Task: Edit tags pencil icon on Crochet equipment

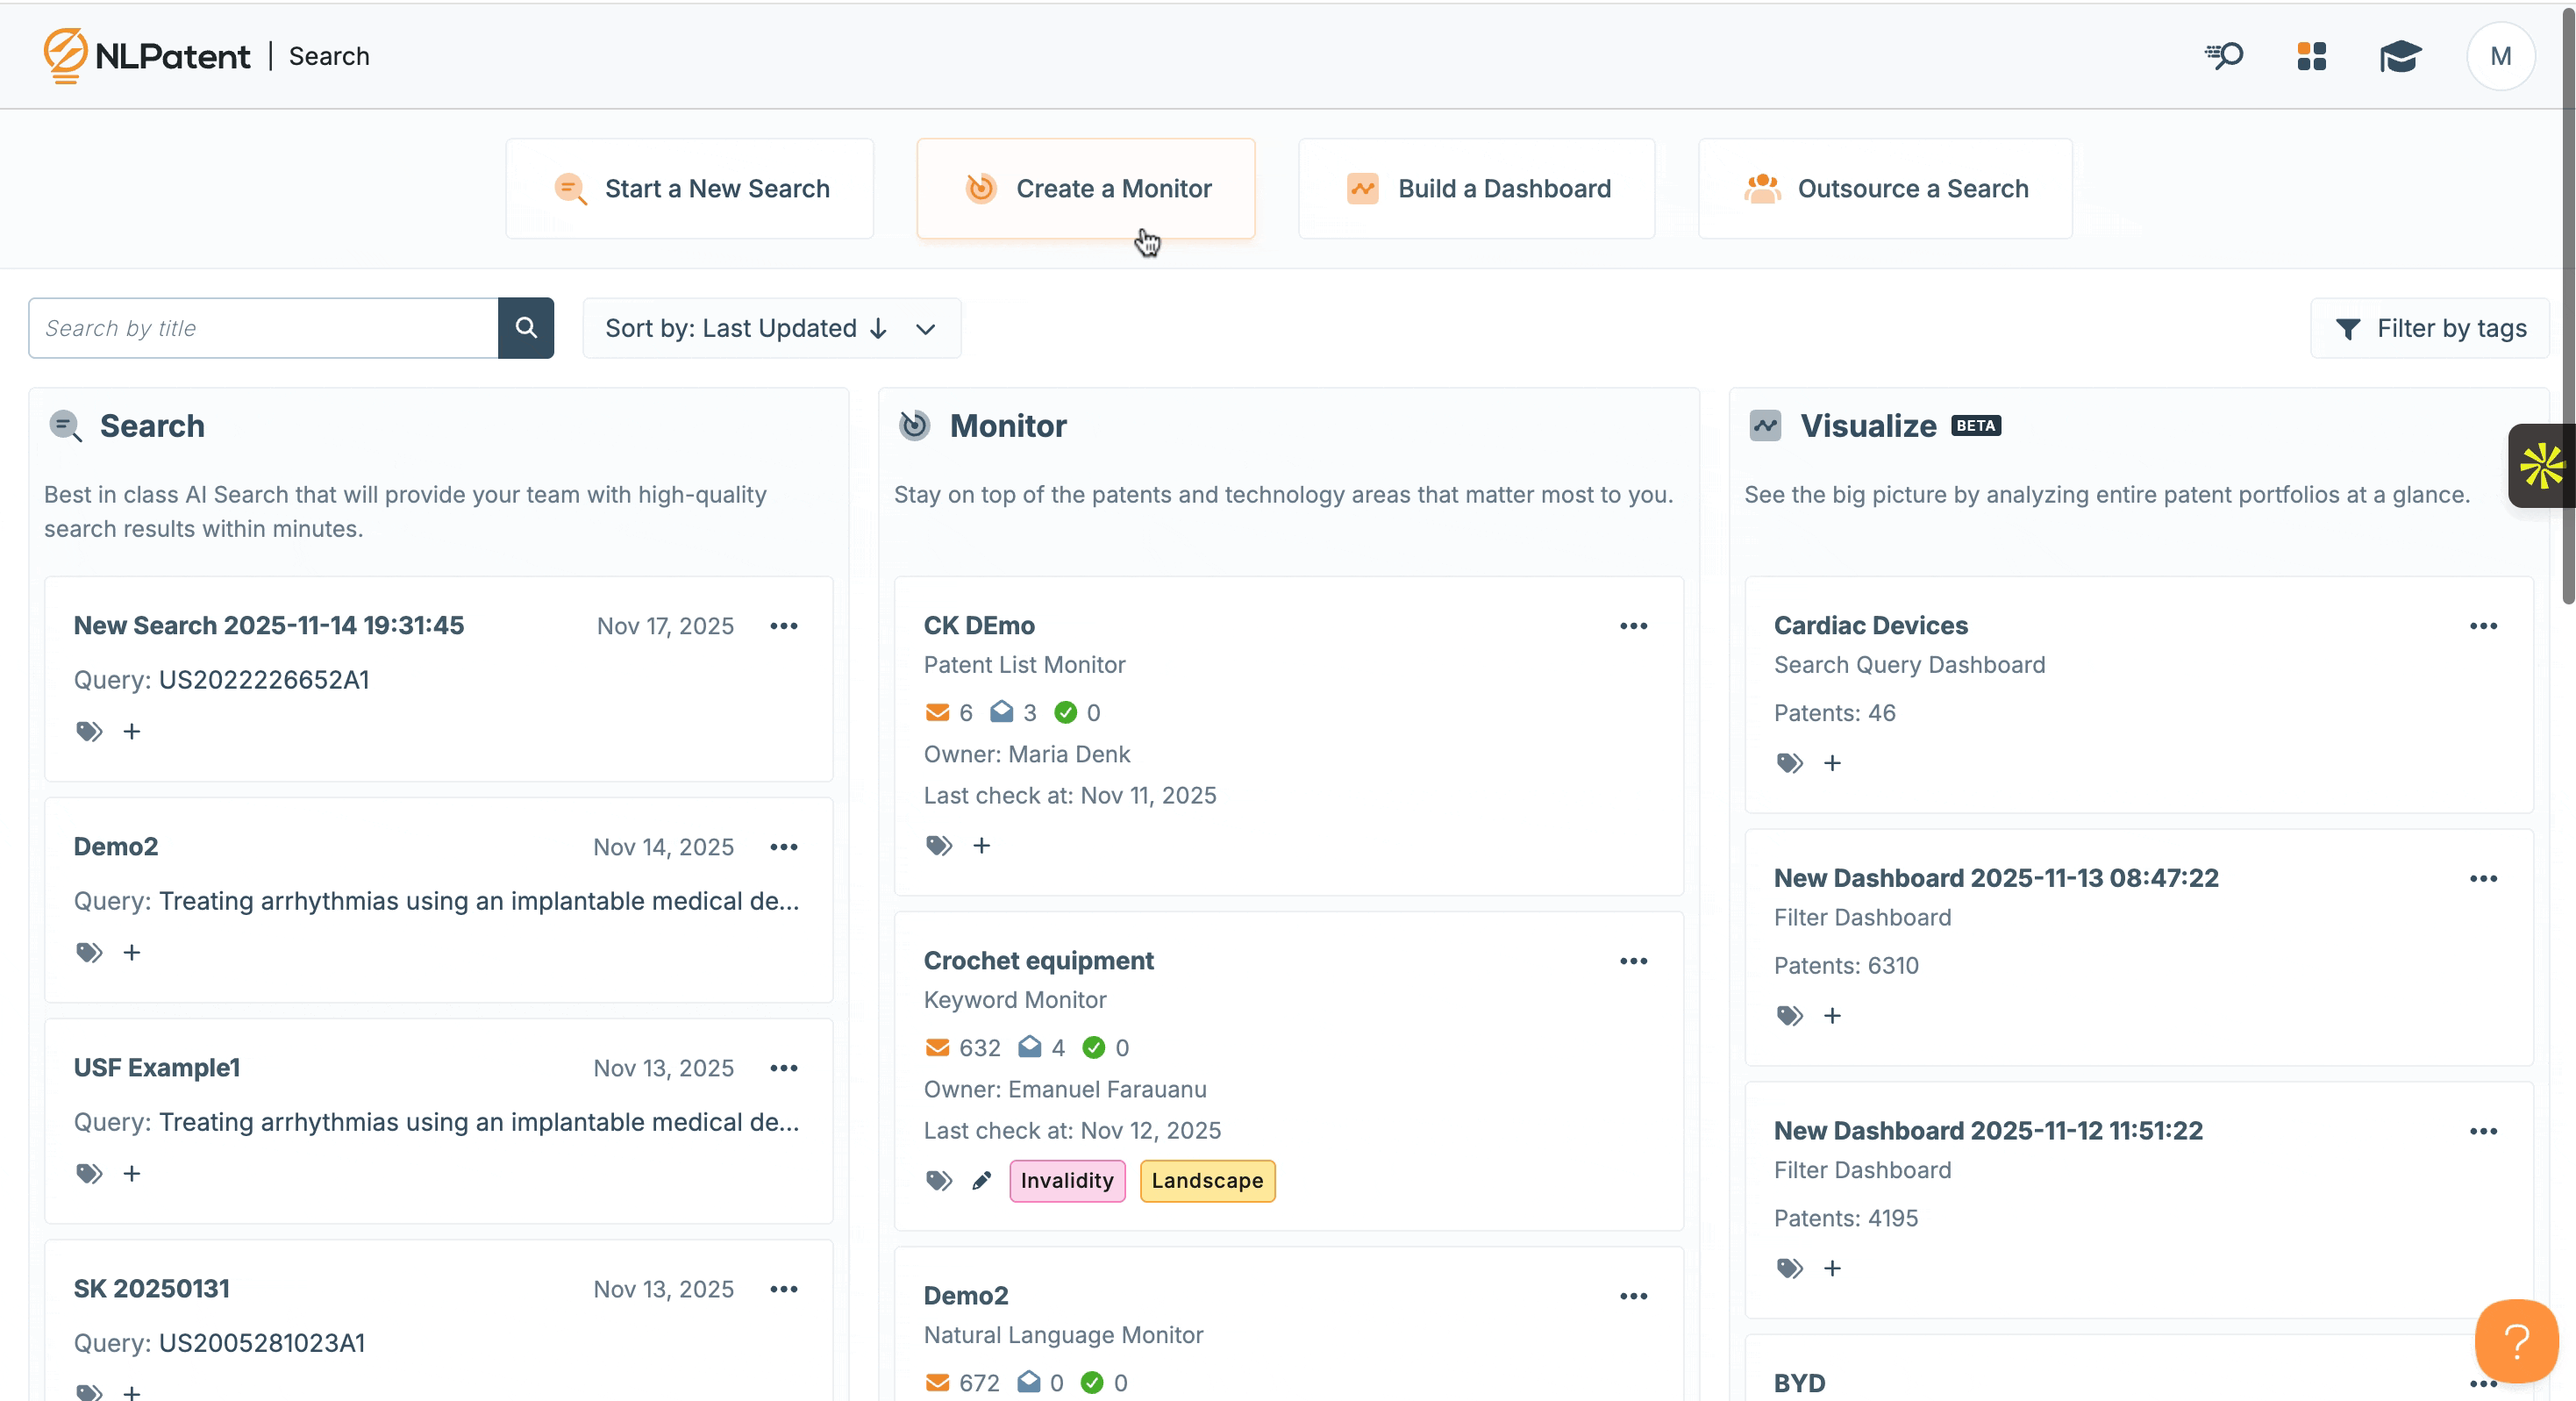Action: [981, 1181]
